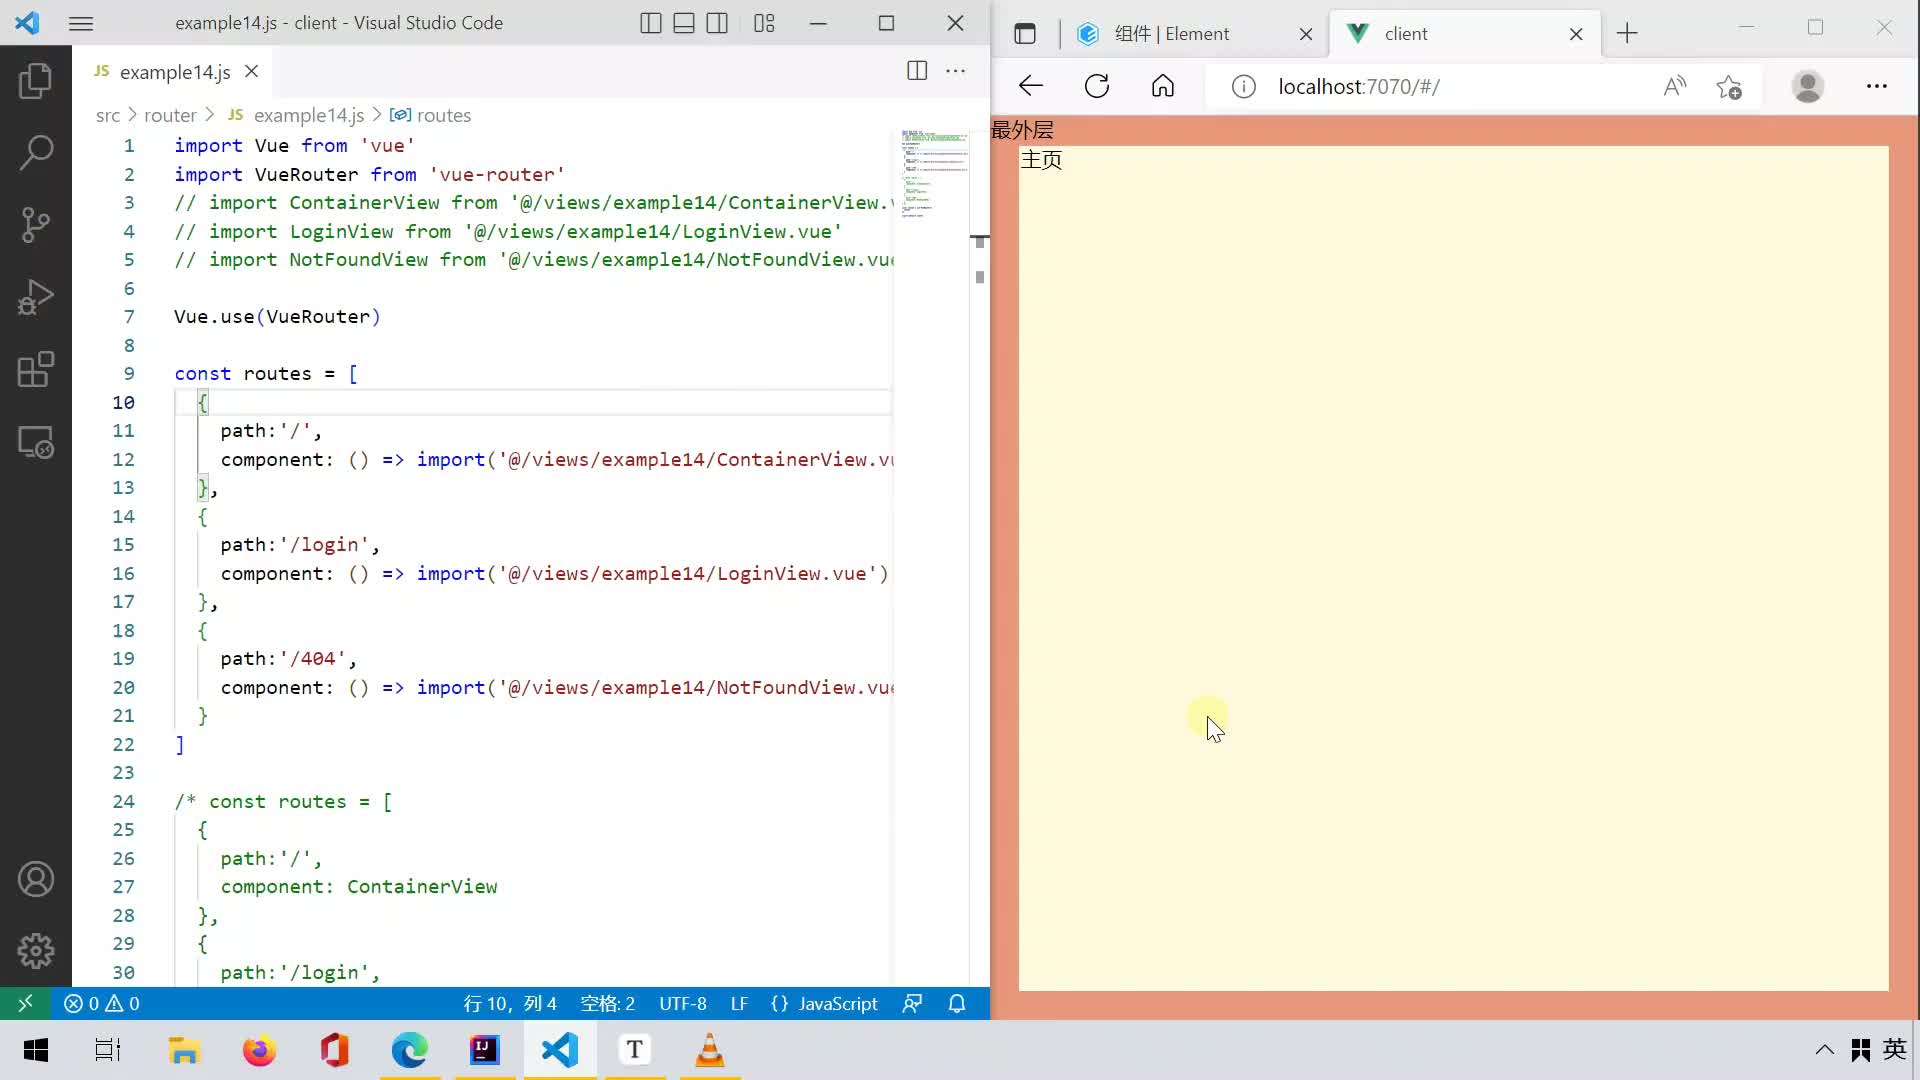Close the example14.js editor tab
Image resolution: width=1920 pixels, height=1080 pixels.
(x=252, y=71)
